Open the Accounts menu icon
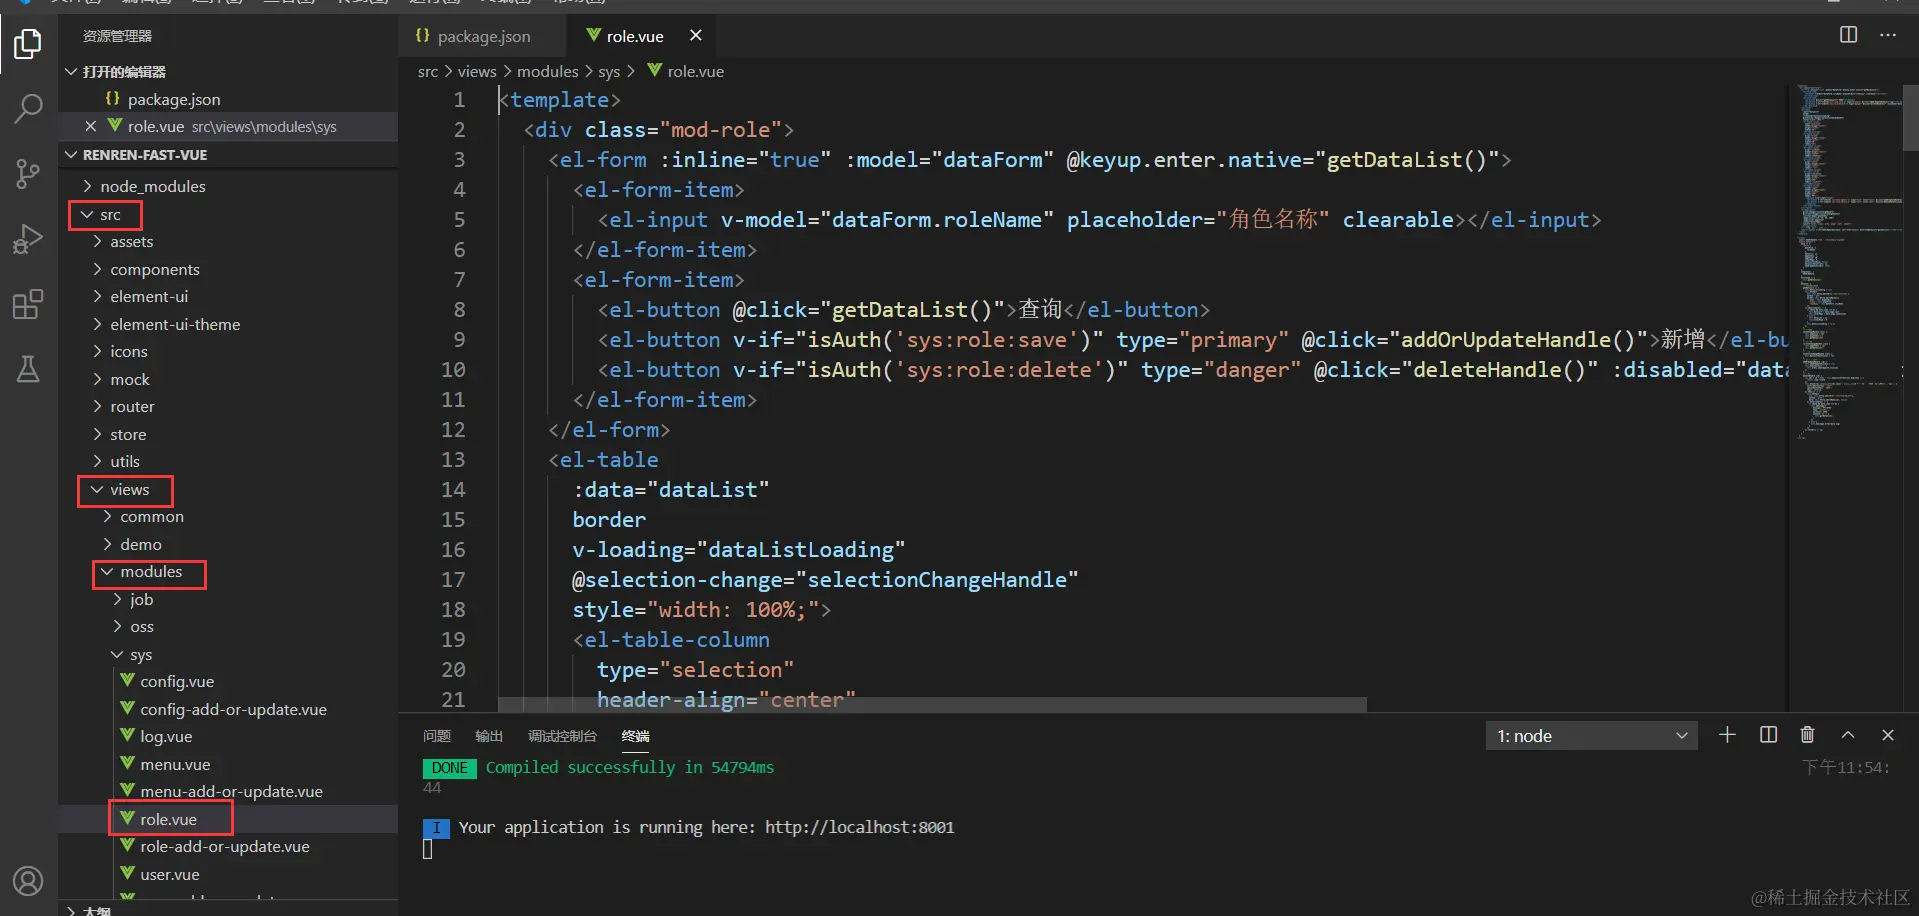Image resolution: width=1919 pixels, height=916 pixels. [28, 881]
